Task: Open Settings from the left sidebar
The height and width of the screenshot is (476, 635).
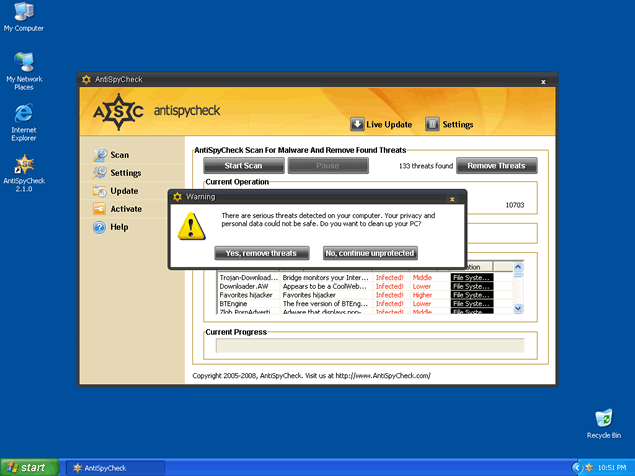Action: [x=100, y=173]
